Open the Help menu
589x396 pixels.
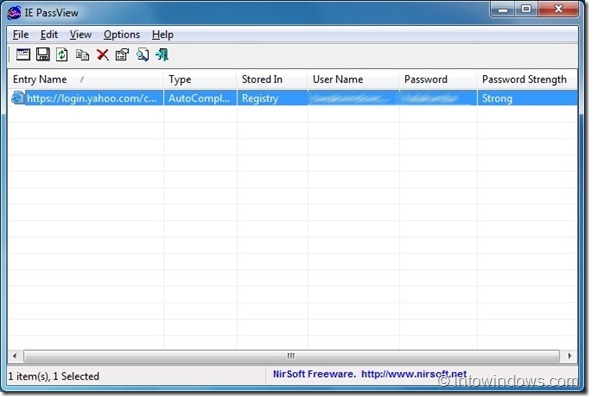163,35
